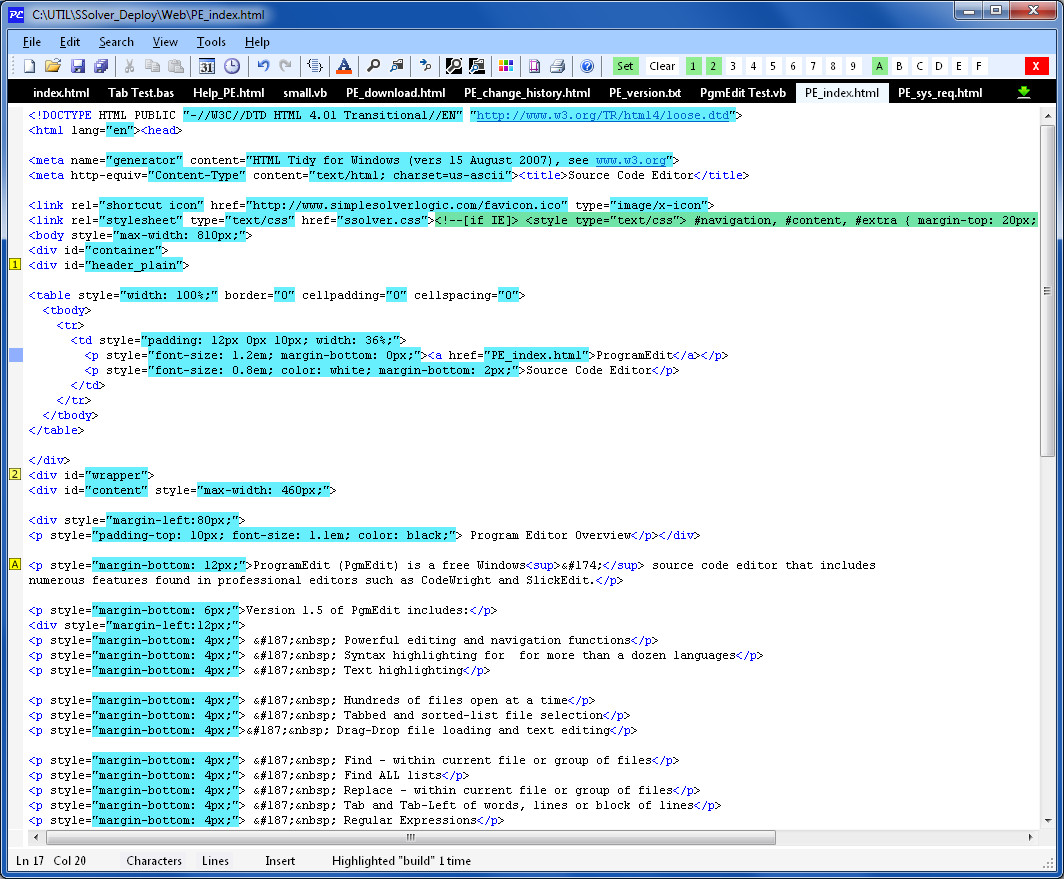Click the red X close file button
This screenshot has width=1064, height=879.
1036,66
